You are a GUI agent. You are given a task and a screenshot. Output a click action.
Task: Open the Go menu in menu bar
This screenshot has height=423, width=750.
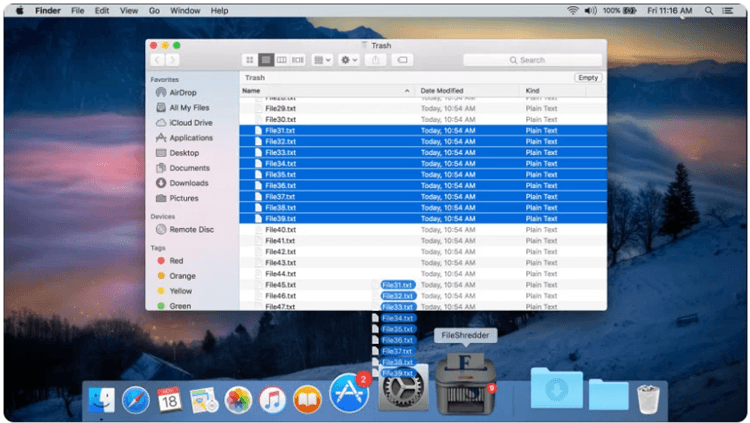click(x=154, y=10)
